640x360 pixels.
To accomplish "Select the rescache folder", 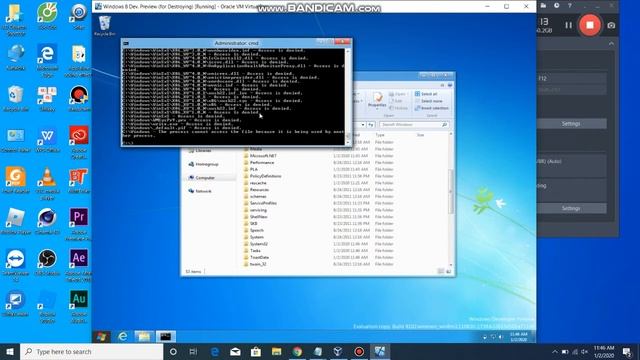I will coord(258,183).
